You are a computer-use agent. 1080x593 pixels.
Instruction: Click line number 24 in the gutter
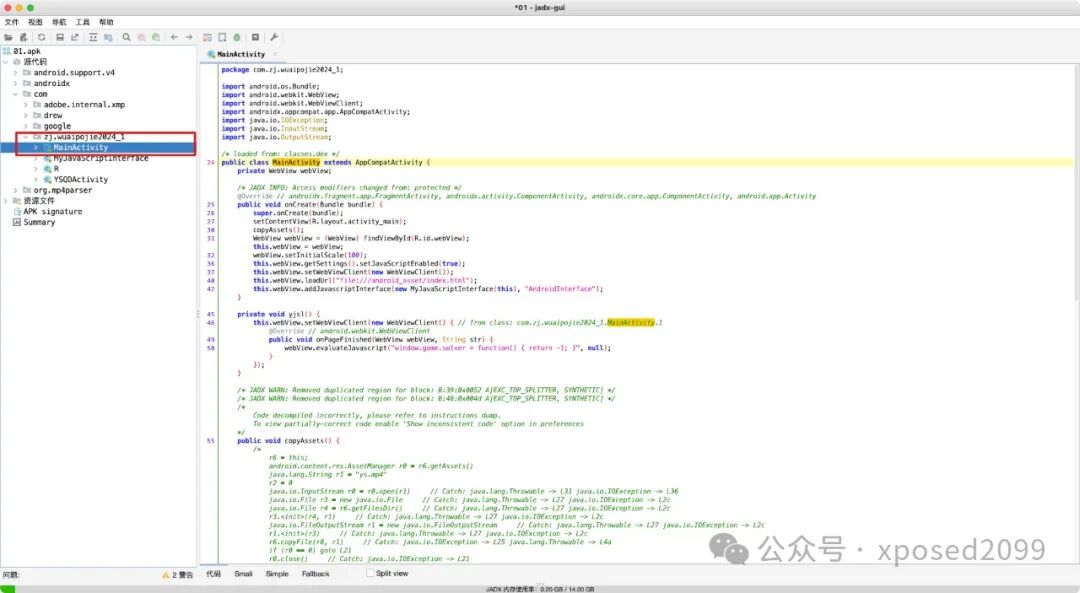[x=211, y=163]
